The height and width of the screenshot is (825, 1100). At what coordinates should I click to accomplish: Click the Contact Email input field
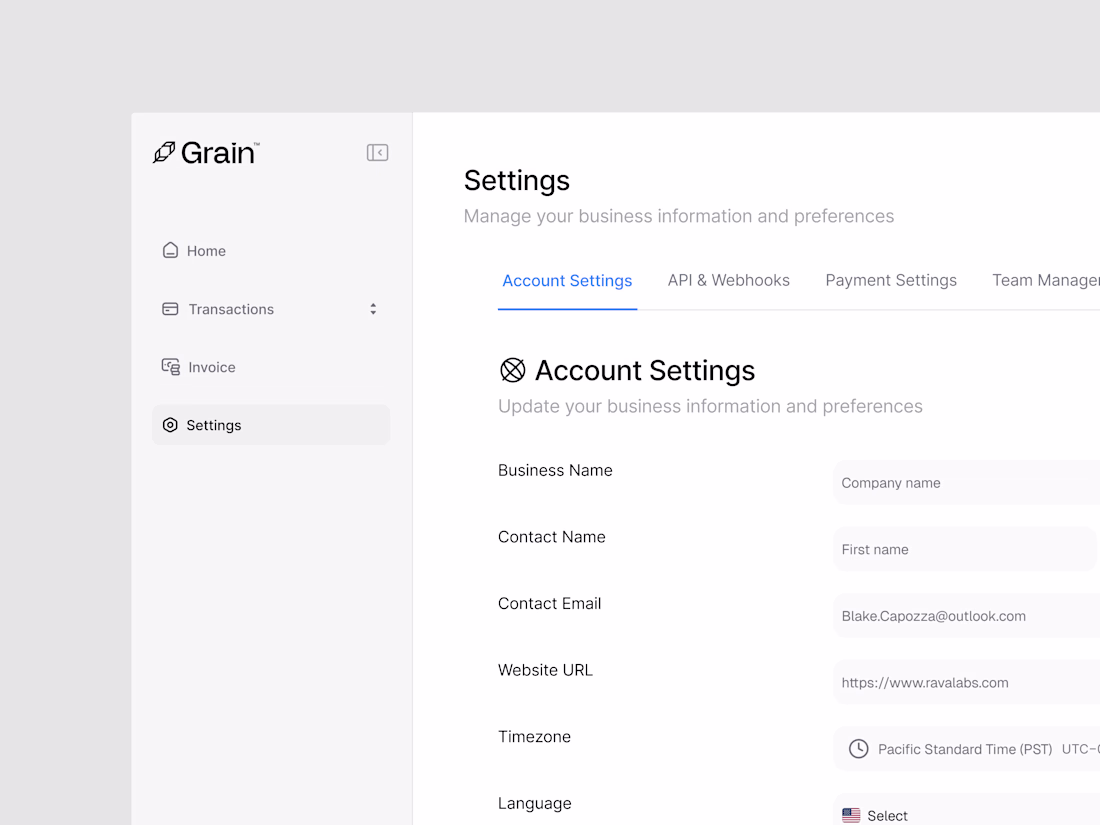tap(967, 616)
